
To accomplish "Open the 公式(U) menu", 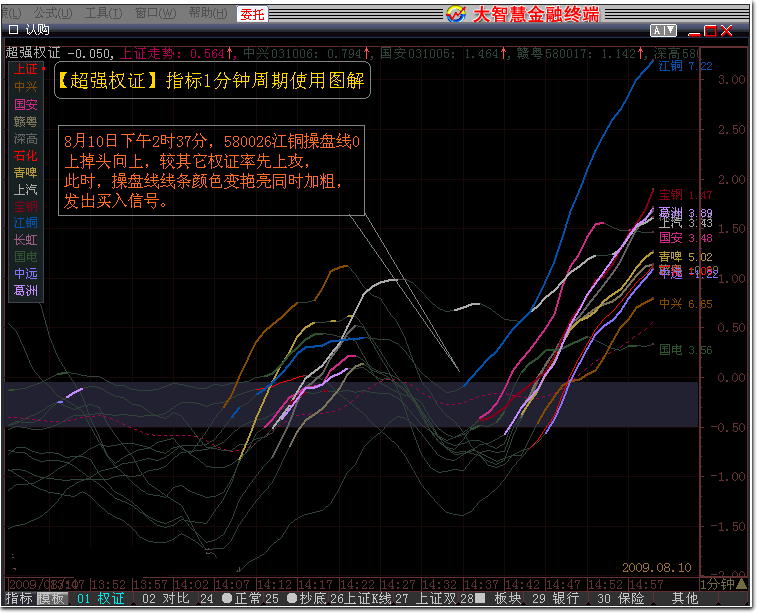I will click(x=53, y=13).
